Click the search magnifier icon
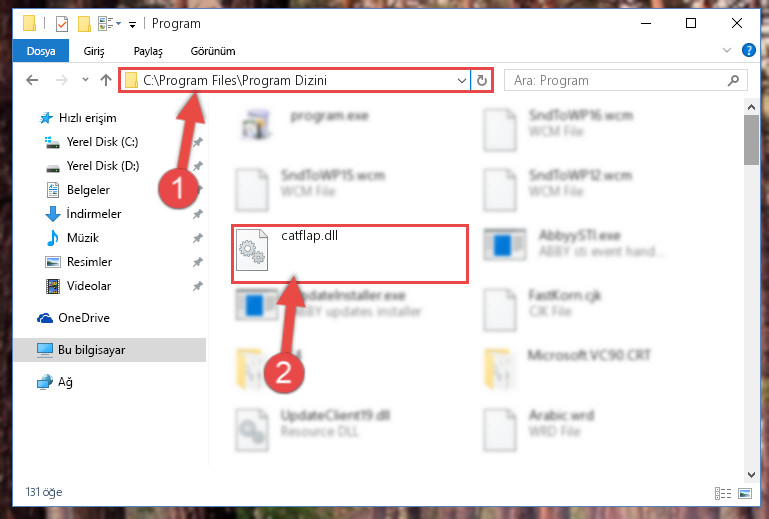This screenshot has width=769, height=519. tap(733, 80)
